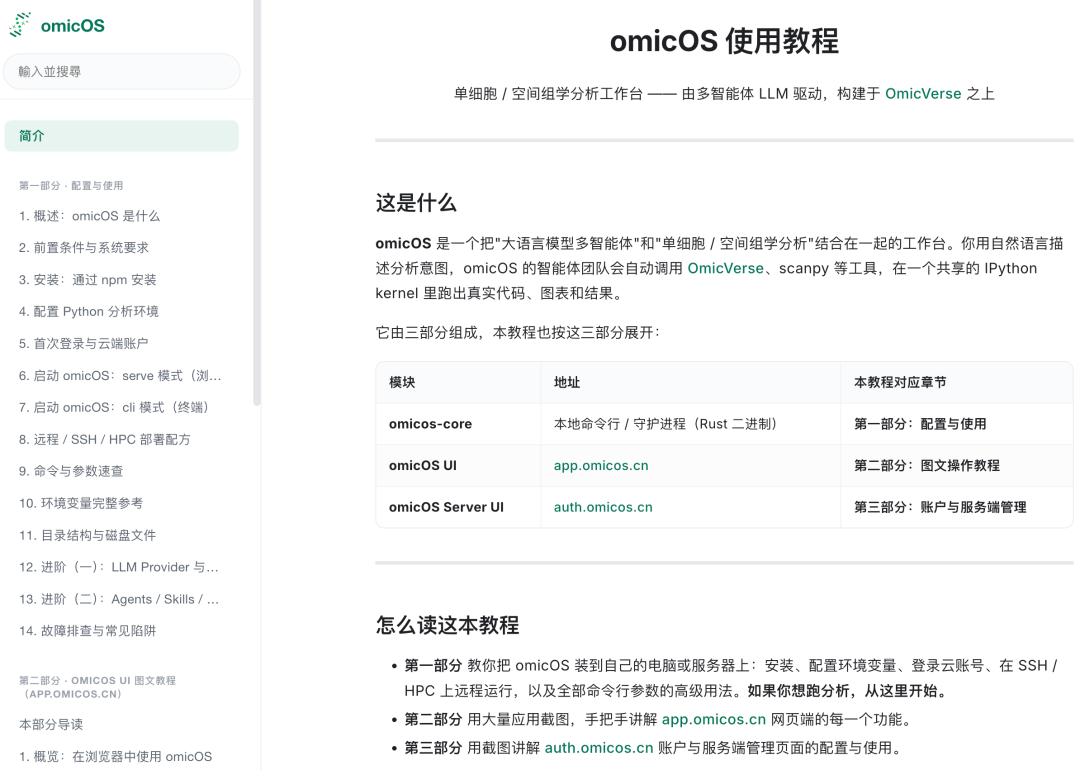Click the sidebar vertical scrollbar thumb
This screenshot has width=1080, height=770.
point(257,203)
